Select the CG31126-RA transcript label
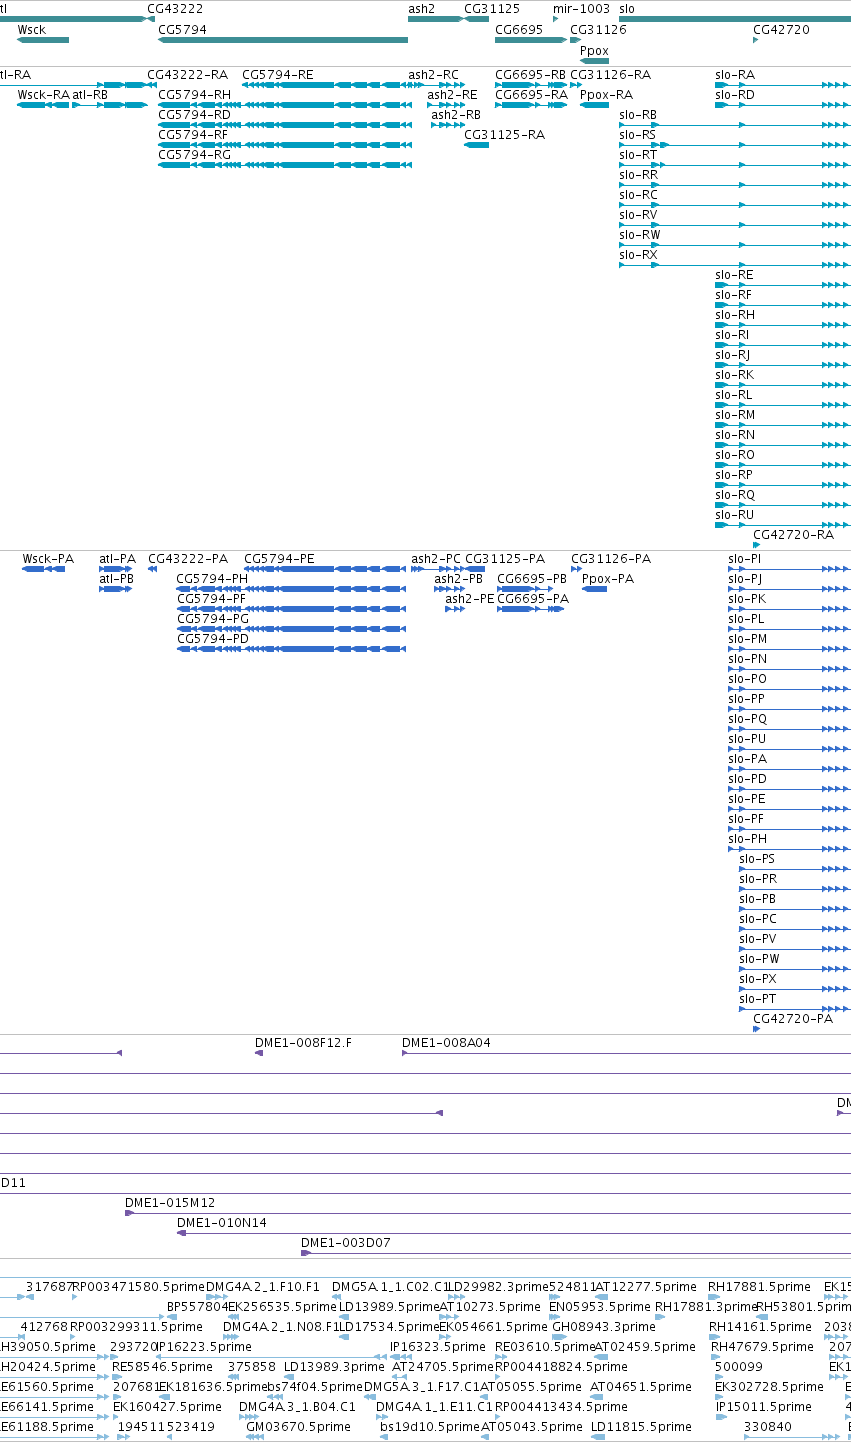Image resolution: width=851 pixels, height=1442 pixels. click(x=610, y=75)
